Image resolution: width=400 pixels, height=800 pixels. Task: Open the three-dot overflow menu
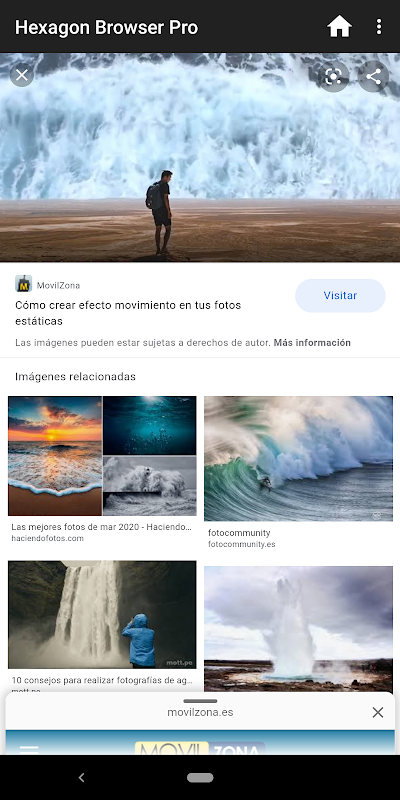(379, 27)
